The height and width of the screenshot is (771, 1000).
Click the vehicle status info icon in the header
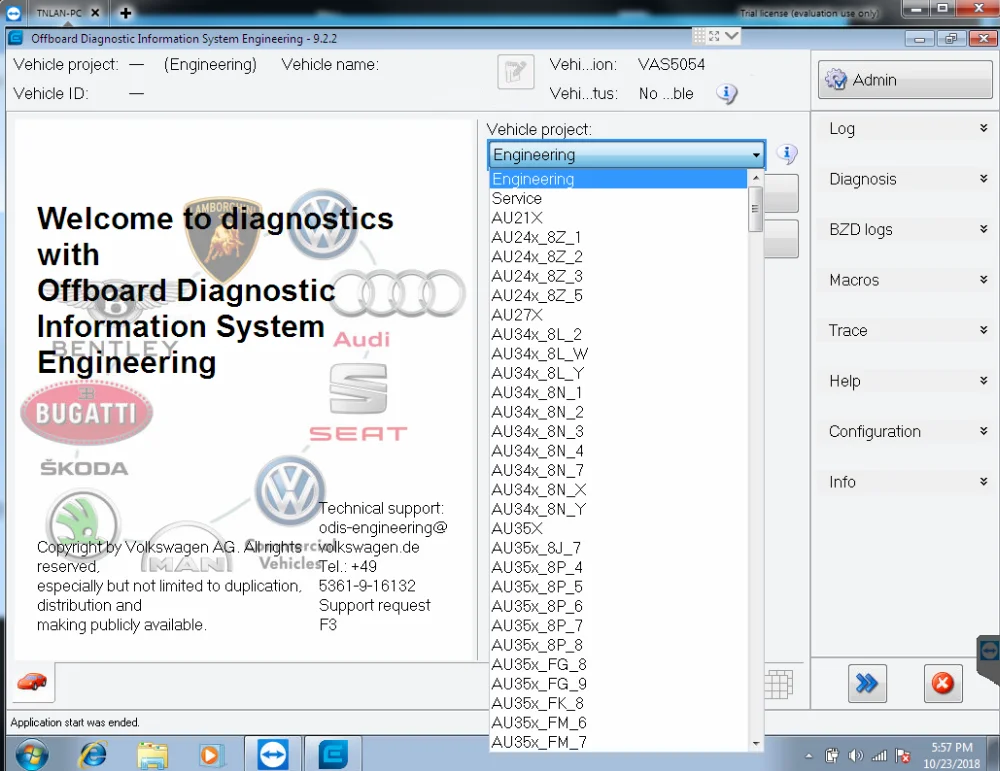726,94
